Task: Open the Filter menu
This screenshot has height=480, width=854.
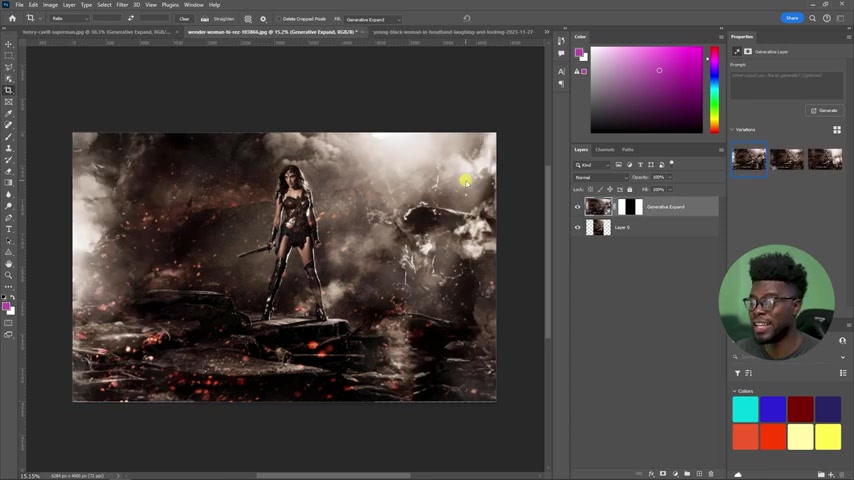Action: click(x=122, y=5)
